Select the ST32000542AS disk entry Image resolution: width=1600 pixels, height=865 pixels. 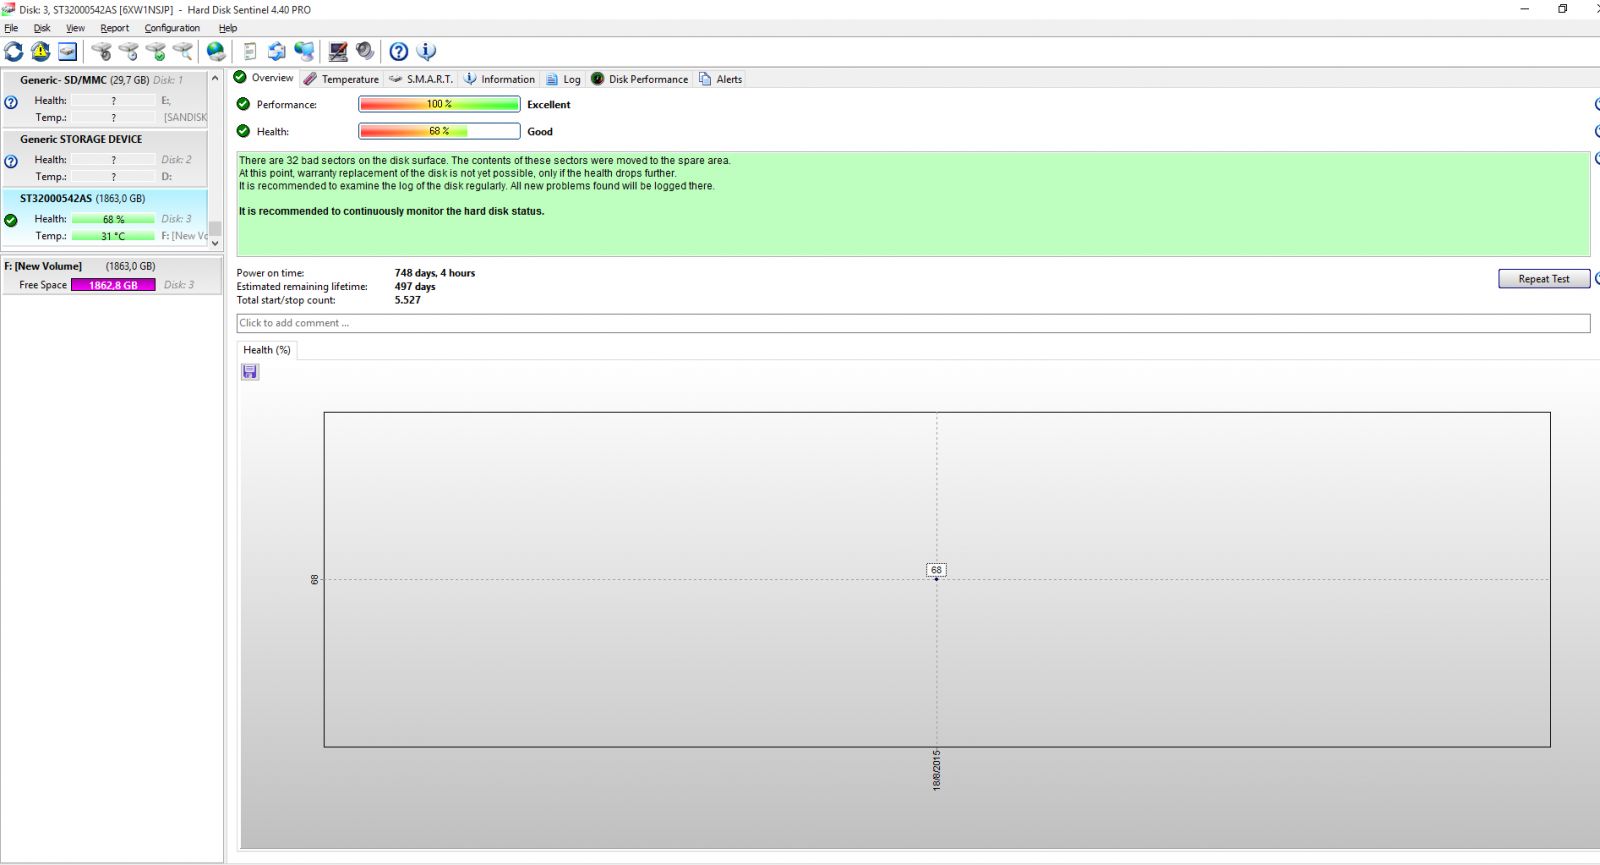pos(105,216)
